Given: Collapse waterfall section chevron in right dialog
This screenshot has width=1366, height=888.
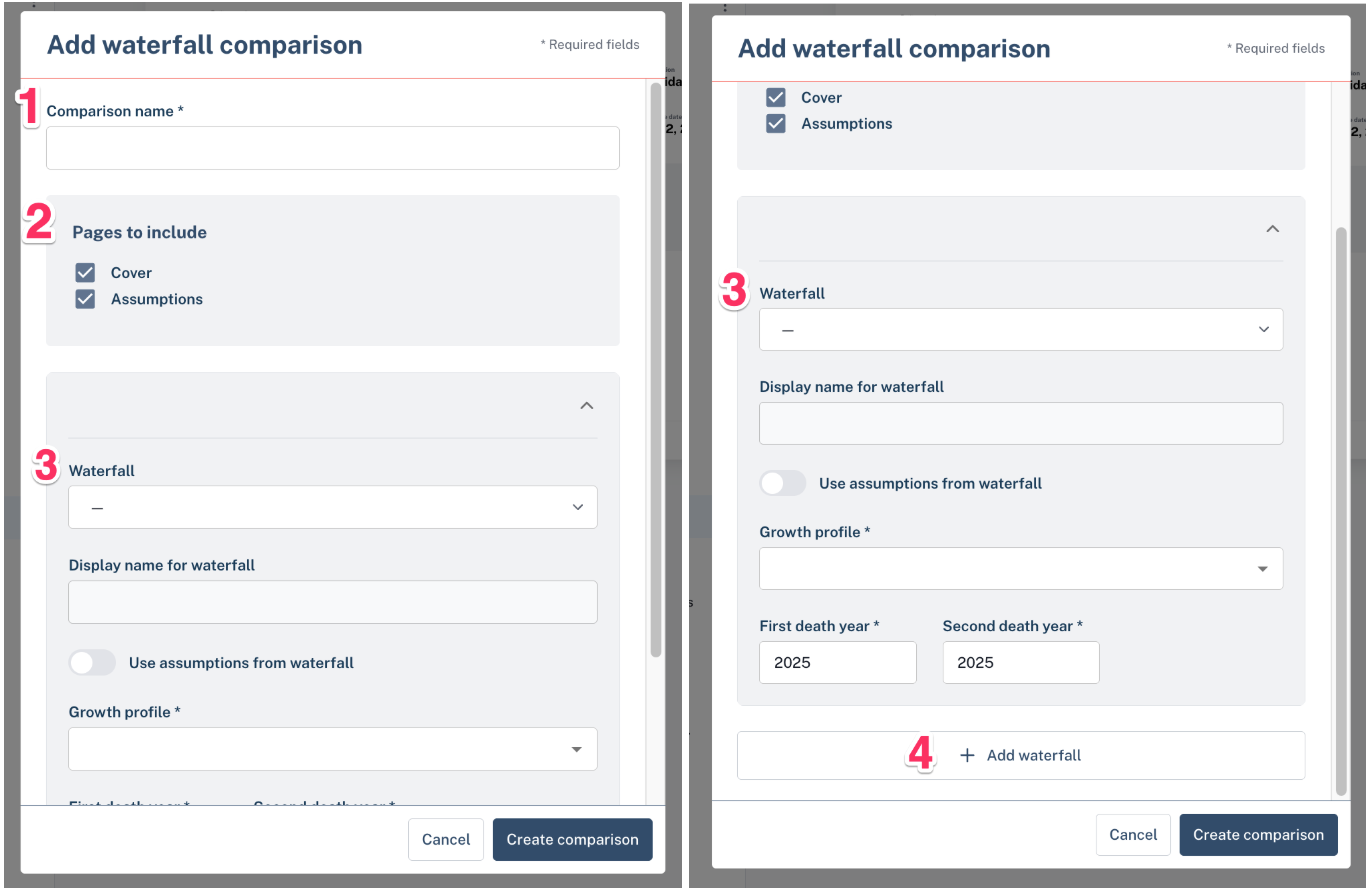Looking at the screenshot, I should [x=1273, y=229].
